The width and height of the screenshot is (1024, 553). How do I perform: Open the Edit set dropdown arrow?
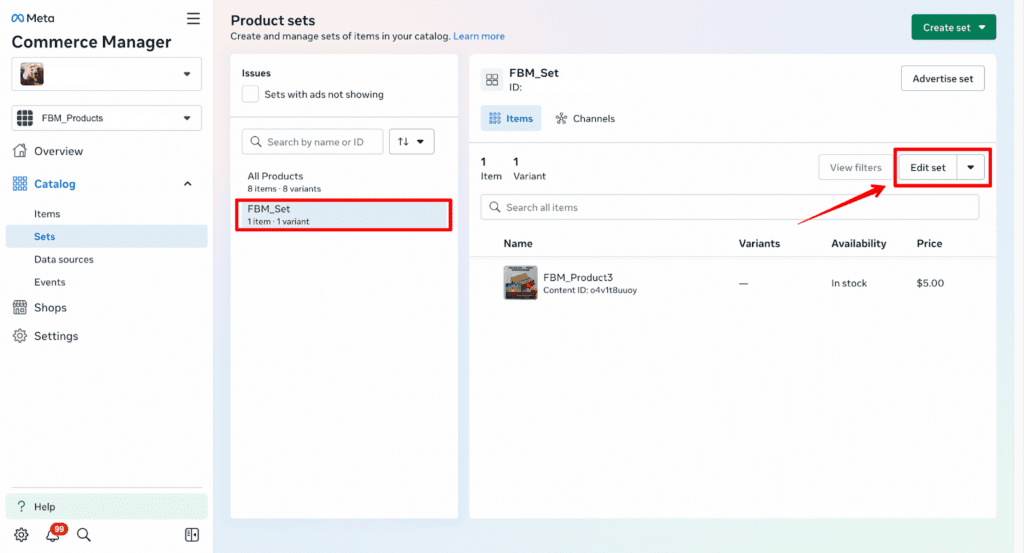point(971,167)
